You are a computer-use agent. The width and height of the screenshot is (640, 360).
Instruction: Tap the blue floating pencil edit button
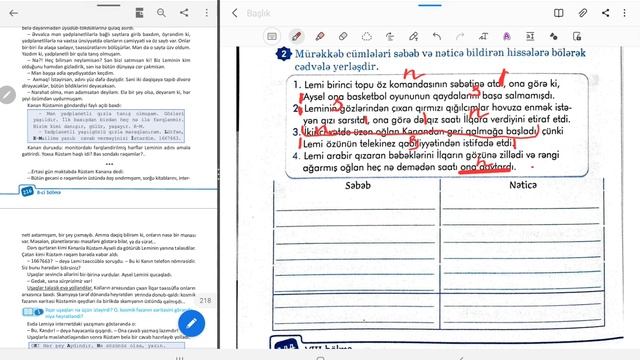tap(191, 324)
